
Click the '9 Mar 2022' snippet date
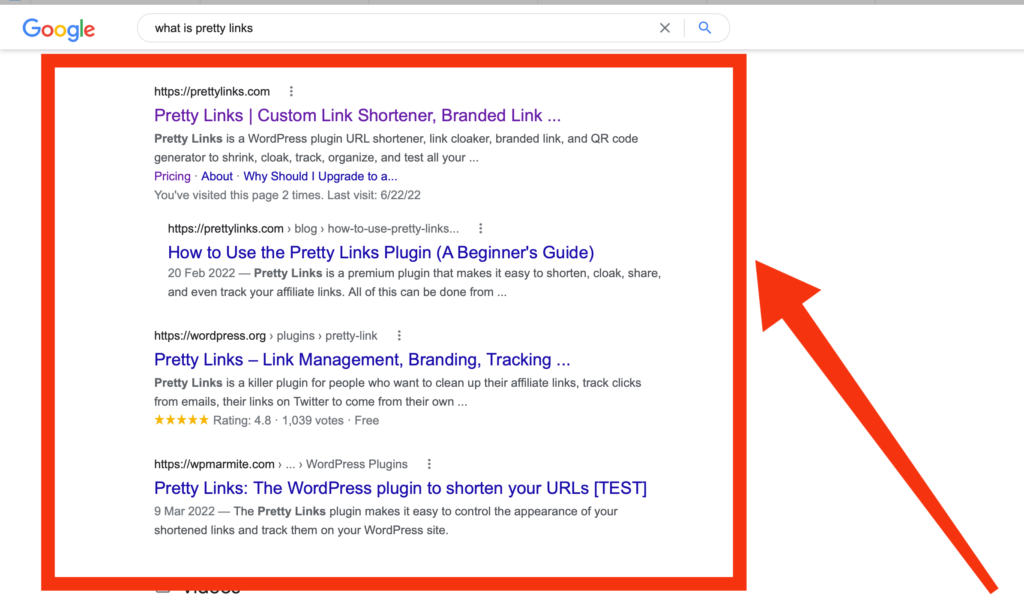184,511
